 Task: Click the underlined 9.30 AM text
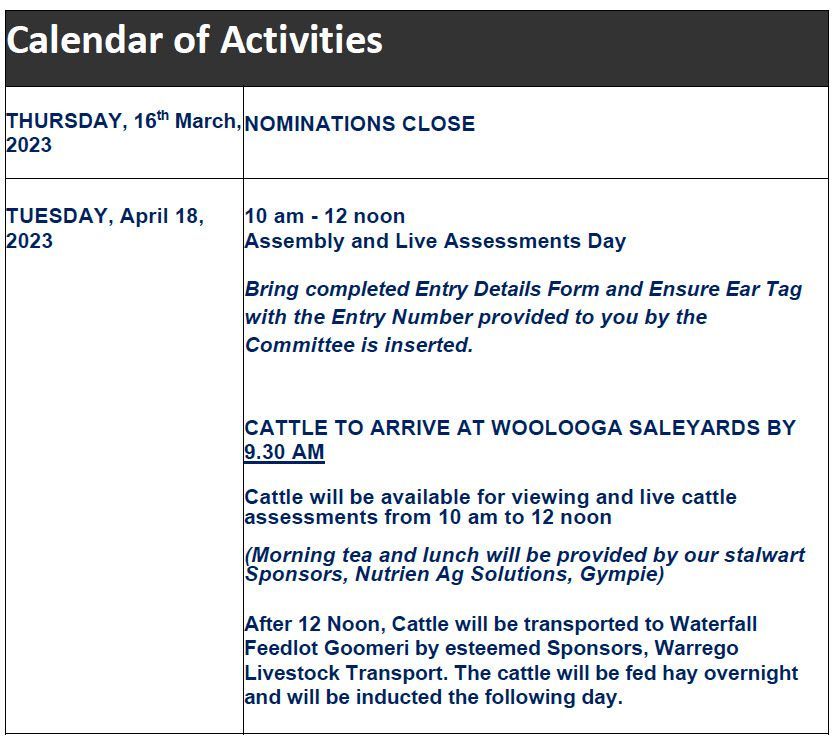pyautogui.click(x=284, y=452)
